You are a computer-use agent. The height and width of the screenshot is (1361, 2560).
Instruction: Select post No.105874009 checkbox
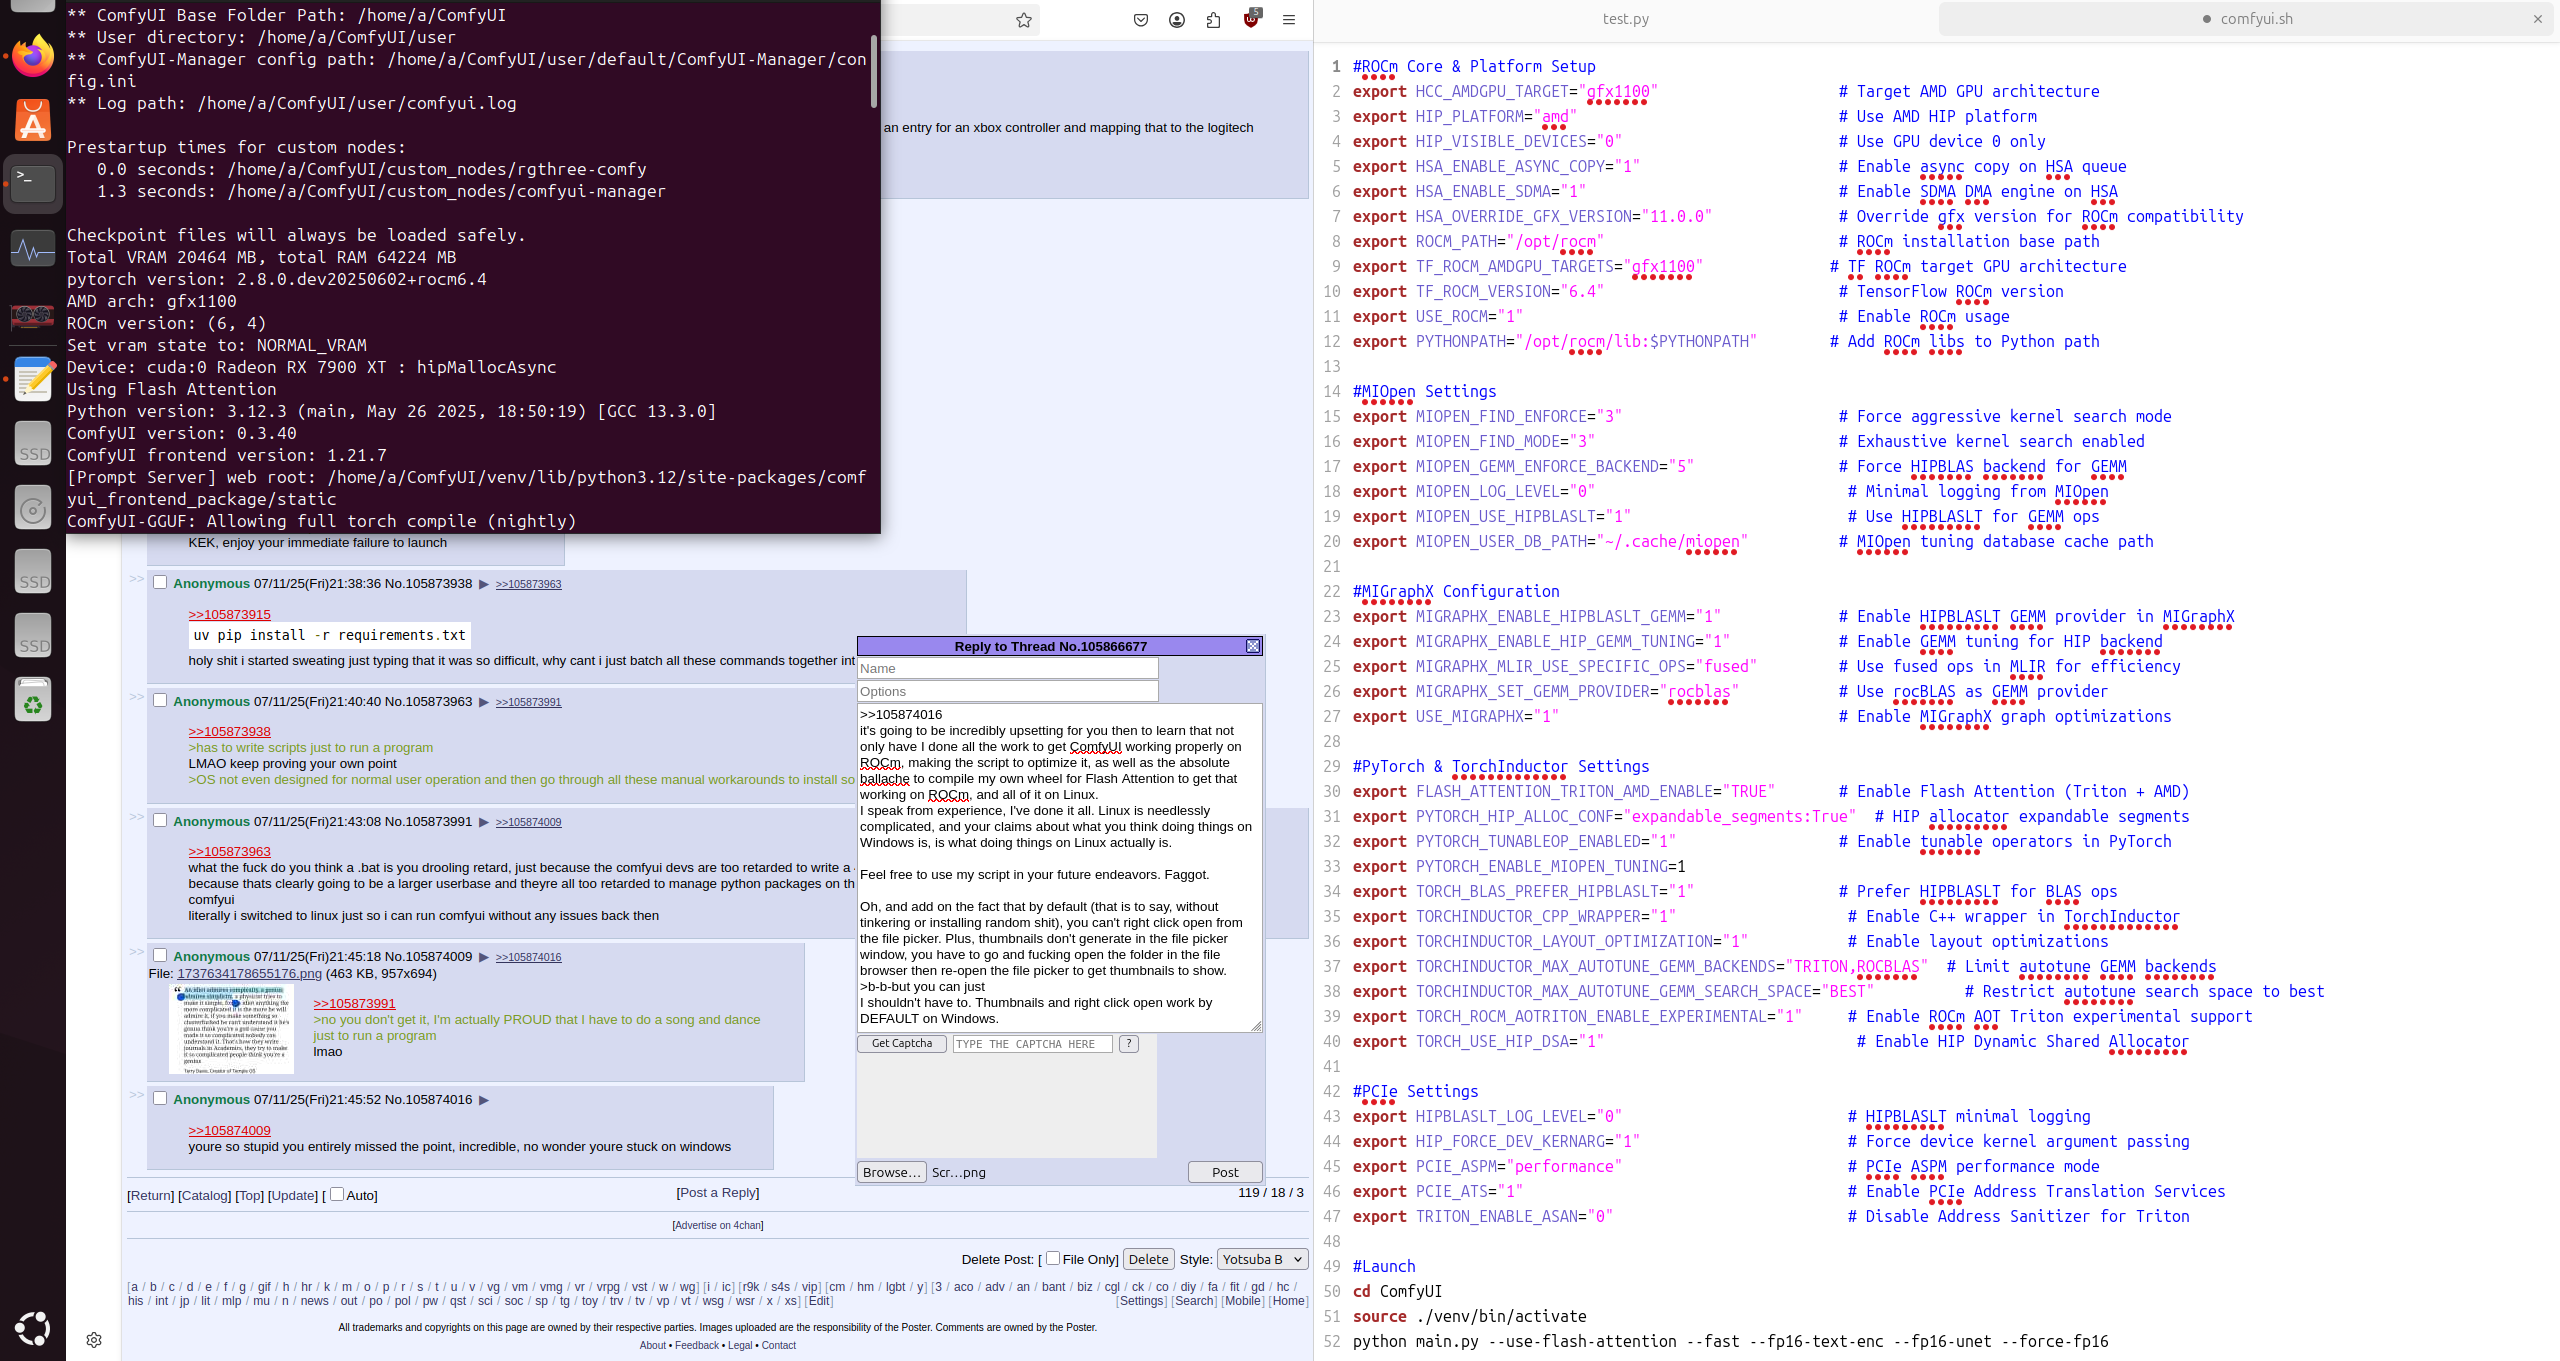pos(160,955)
